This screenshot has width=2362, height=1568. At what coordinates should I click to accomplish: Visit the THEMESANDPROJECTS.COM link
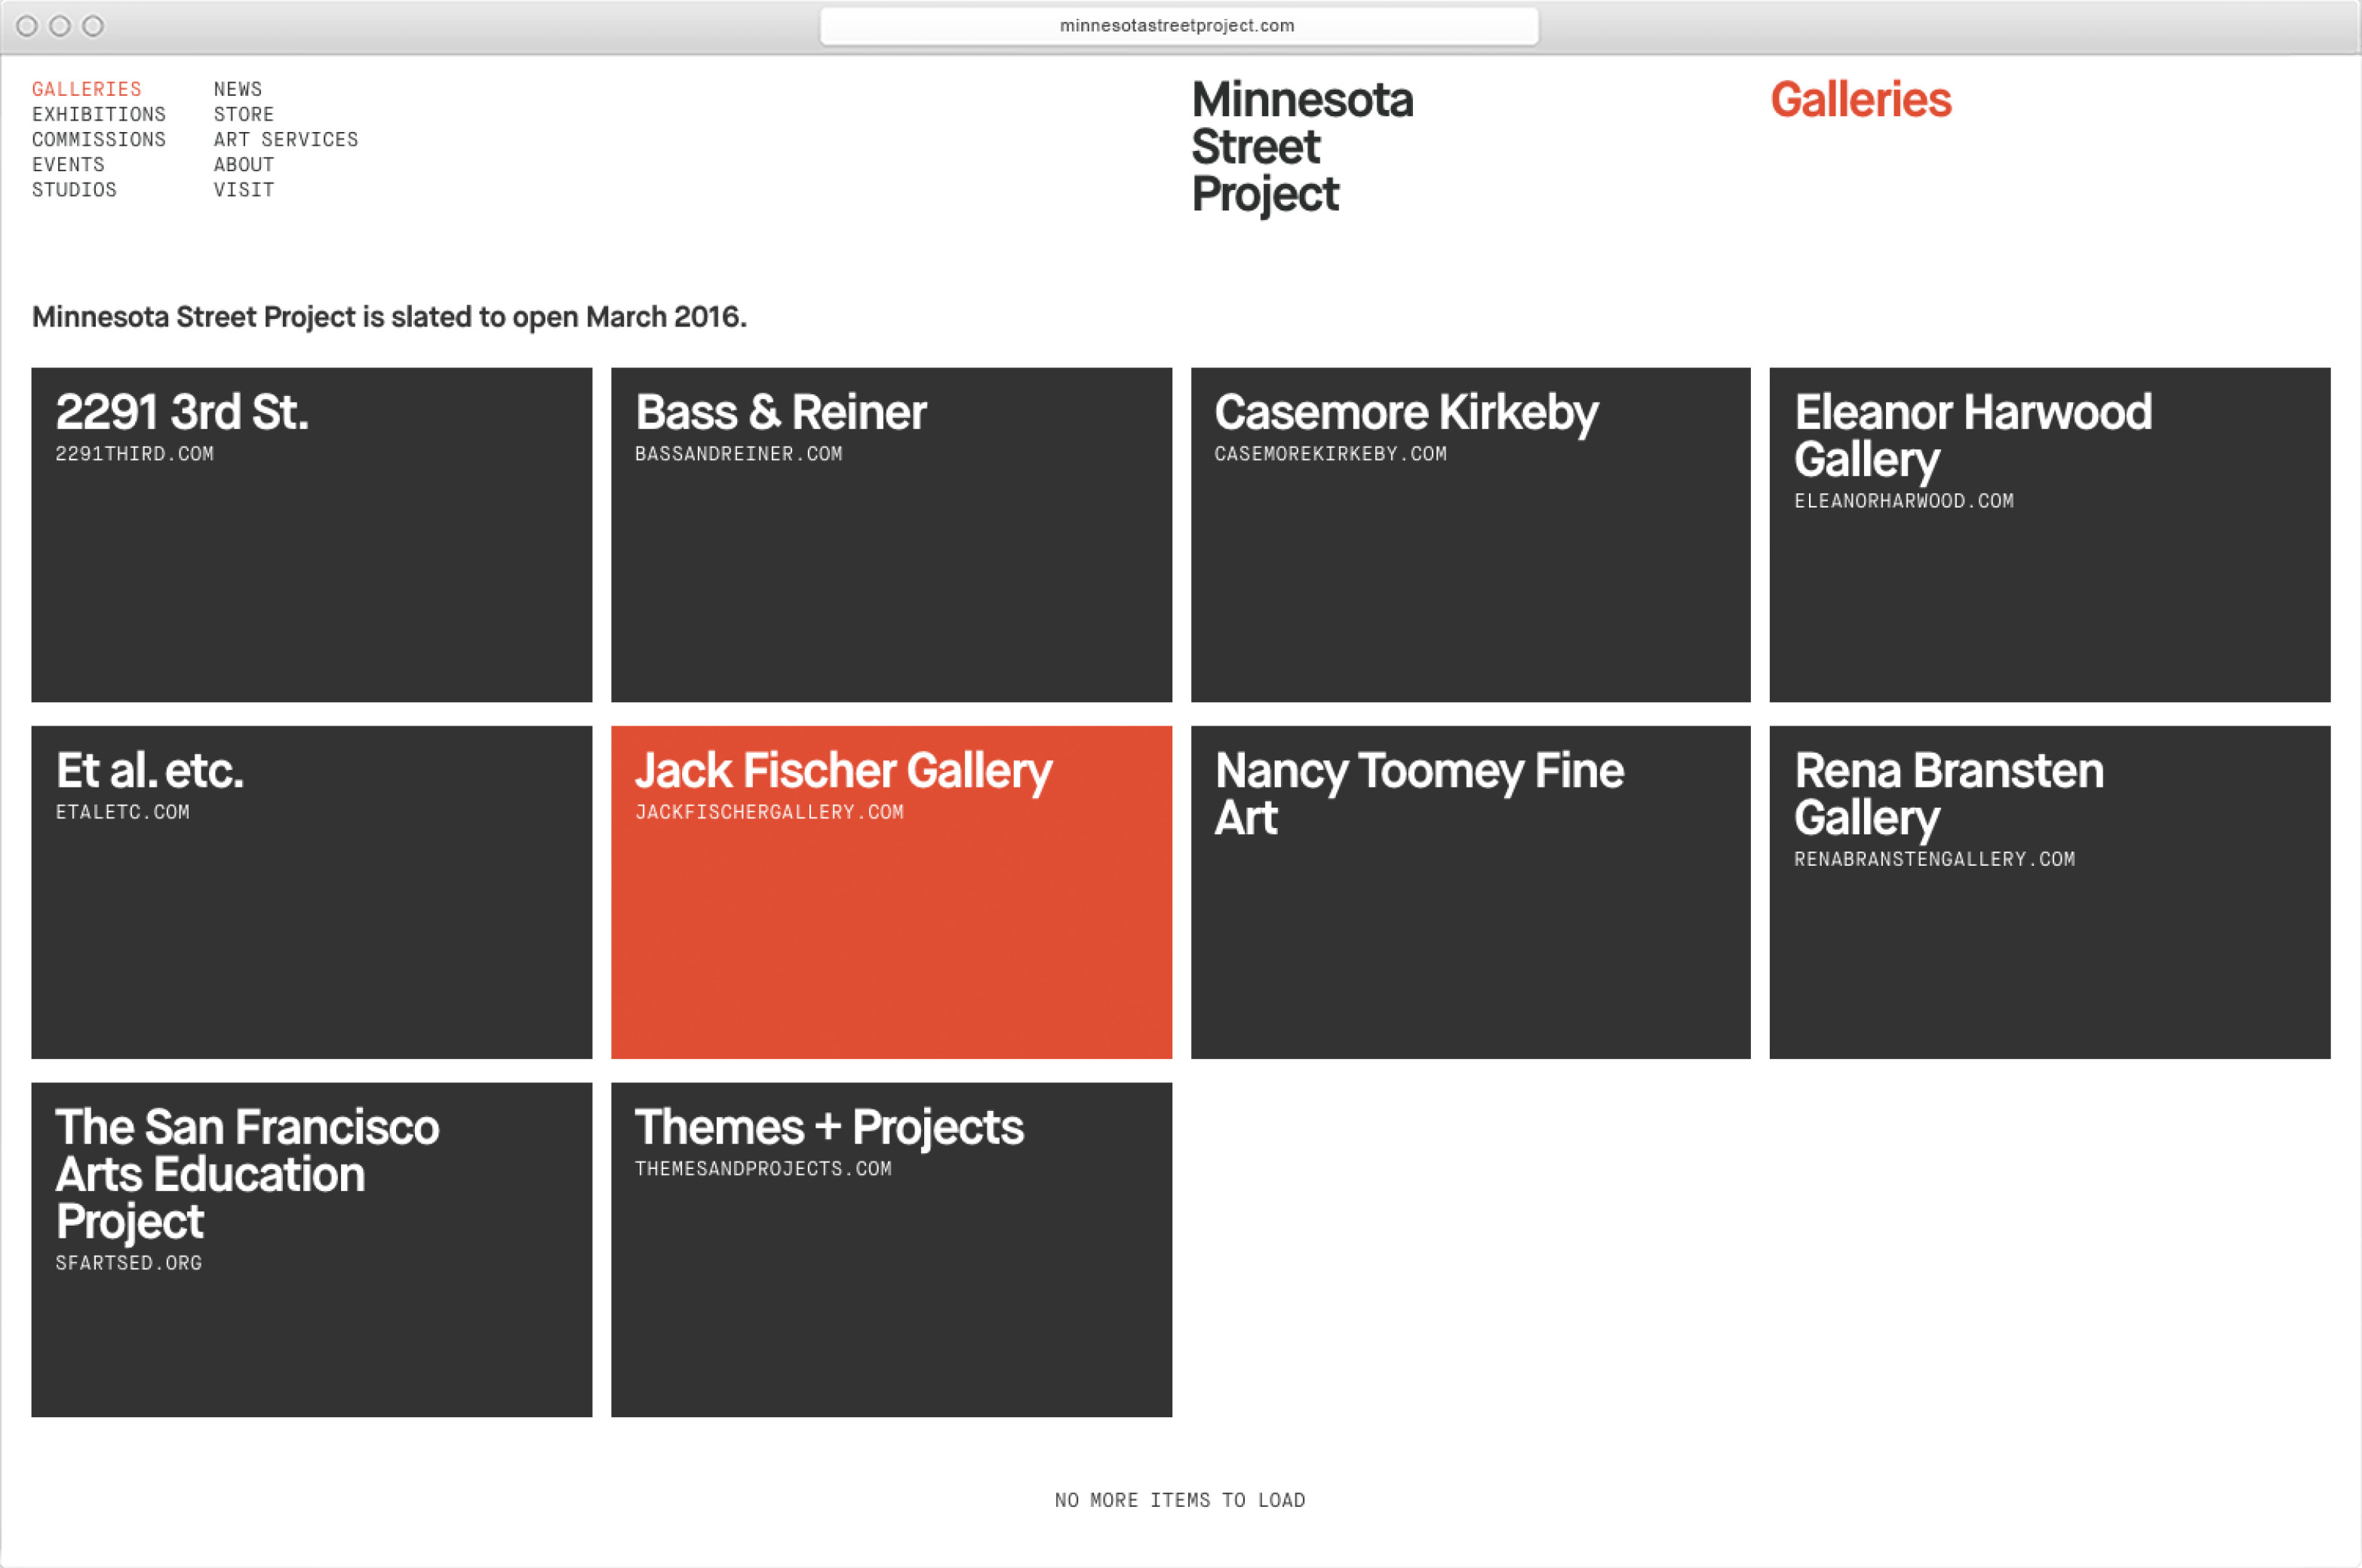click(764, 1169)
